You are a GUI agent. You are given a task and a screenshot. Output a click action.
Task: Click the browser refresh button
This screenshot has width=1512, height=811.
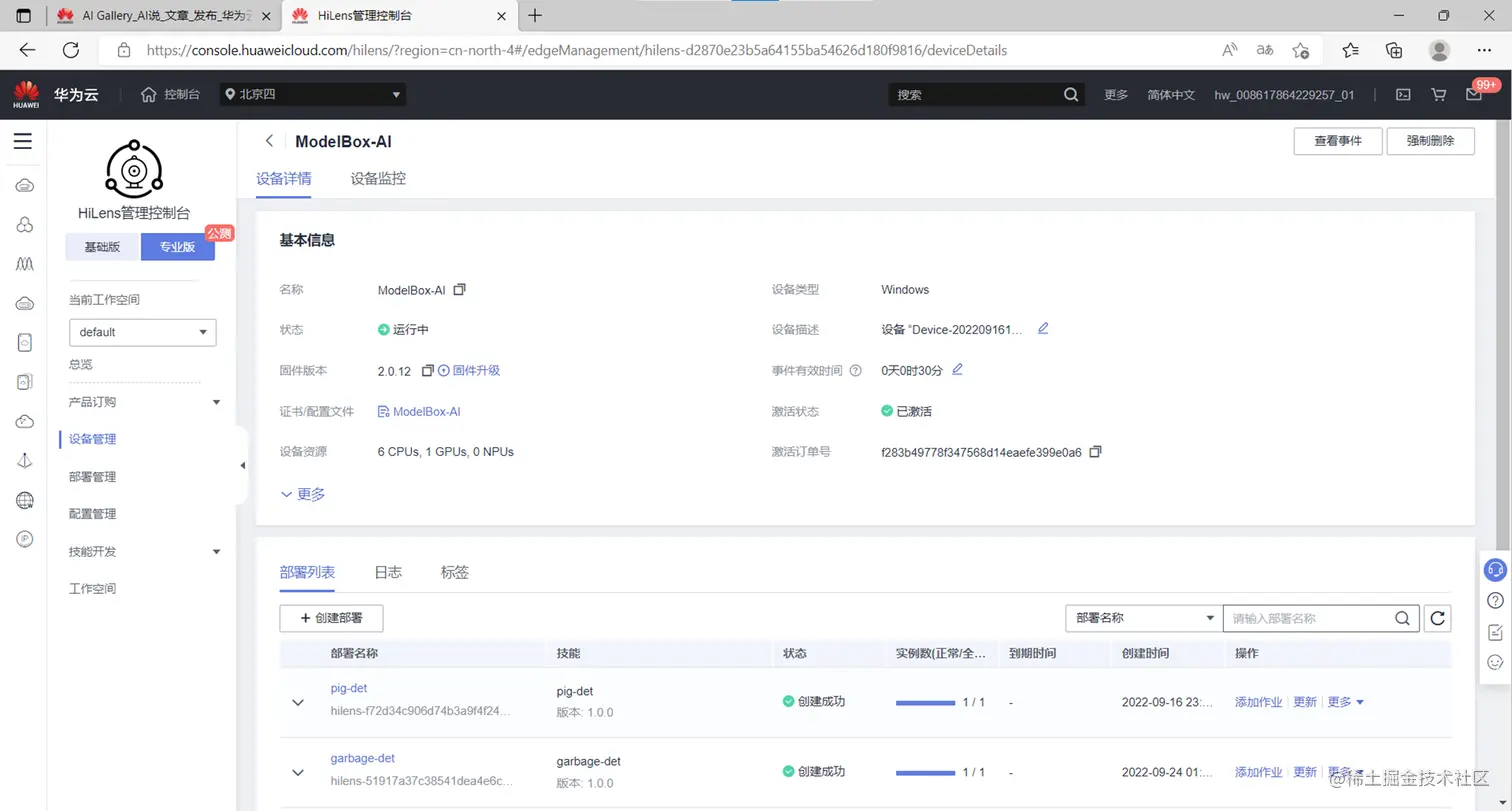tap(70, 50)
